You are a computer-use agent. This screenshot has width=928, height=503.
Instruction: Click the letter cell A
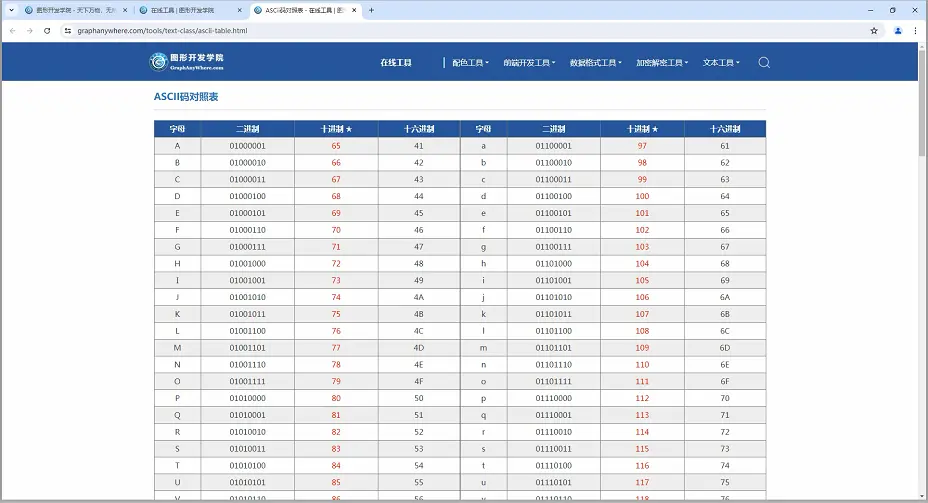tap(177, 146)
